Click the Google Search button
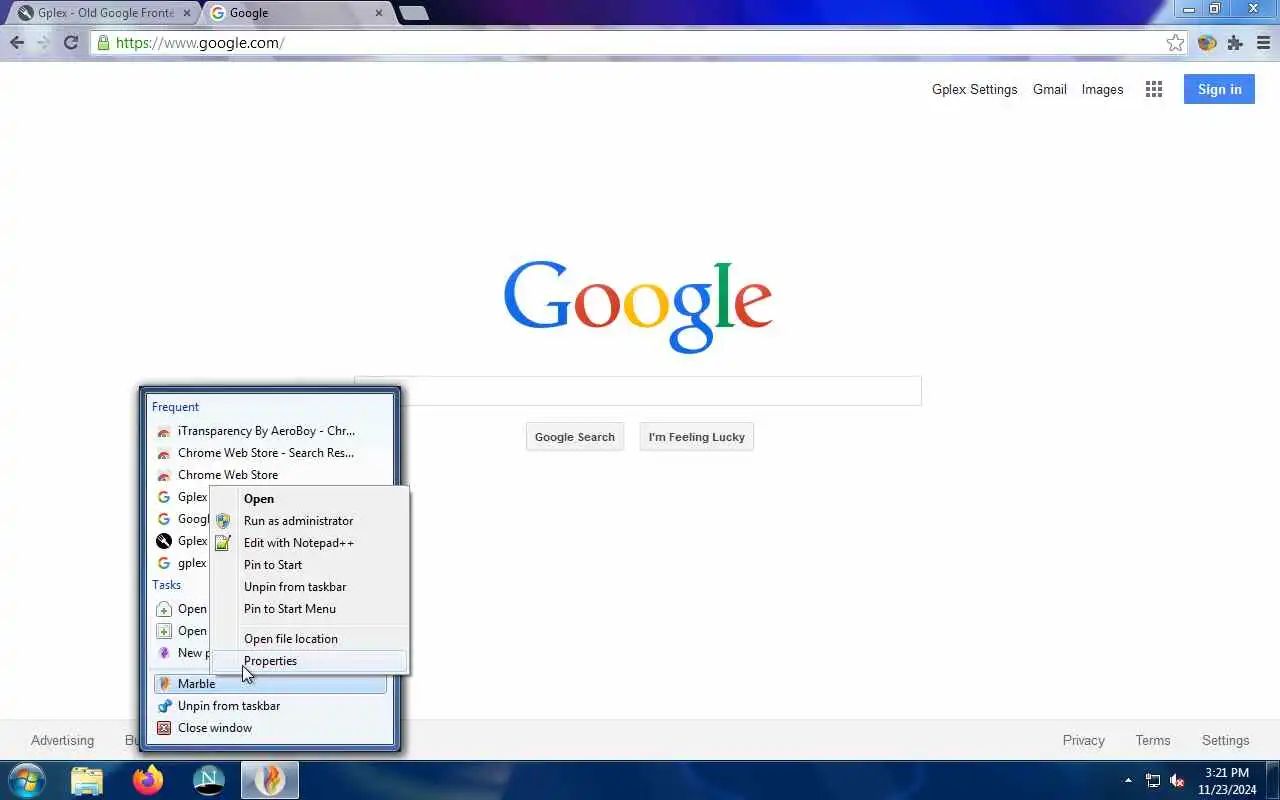The height and width of the screenshot is (800, 1280). tap(575, 437)
